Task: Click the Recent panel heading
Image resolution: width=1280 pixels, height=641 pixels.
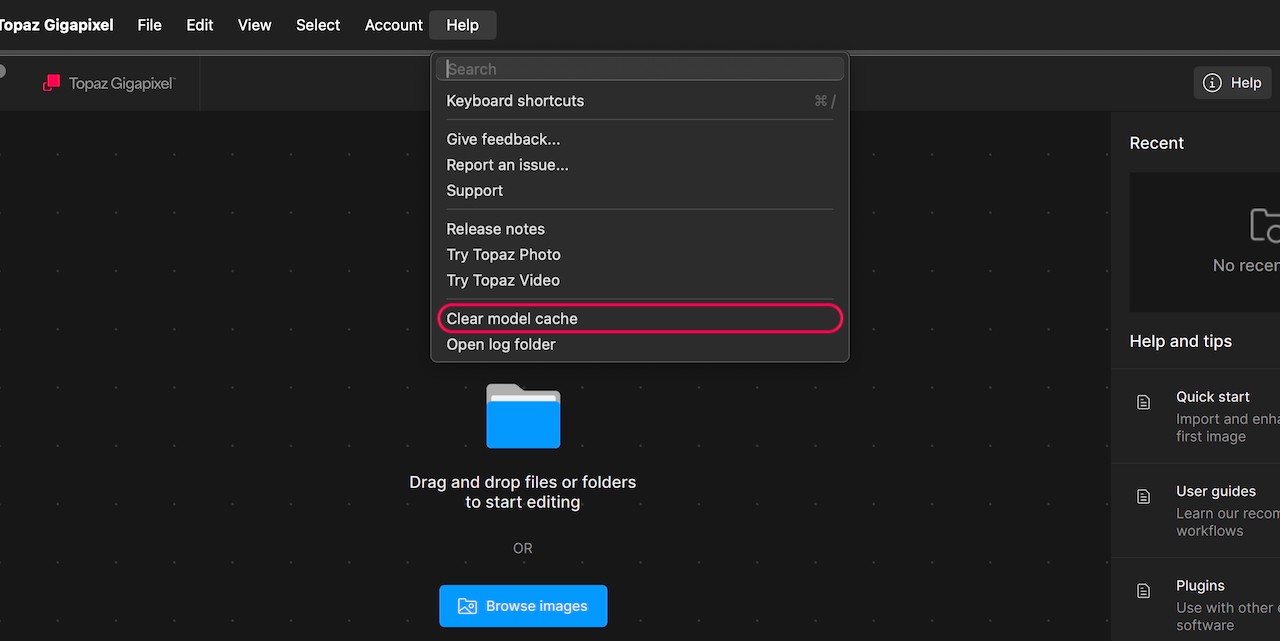Action: point(1156,143)
